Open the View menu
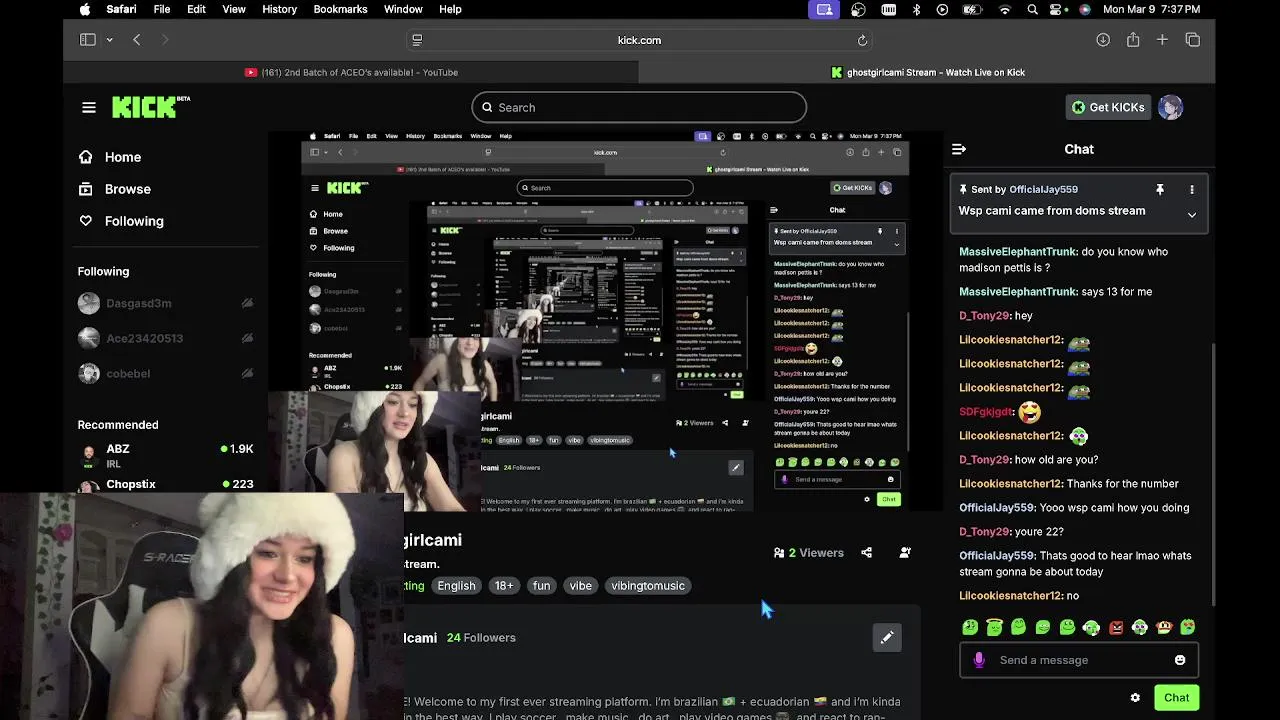 pyautogui.click(x=234, y=9)
